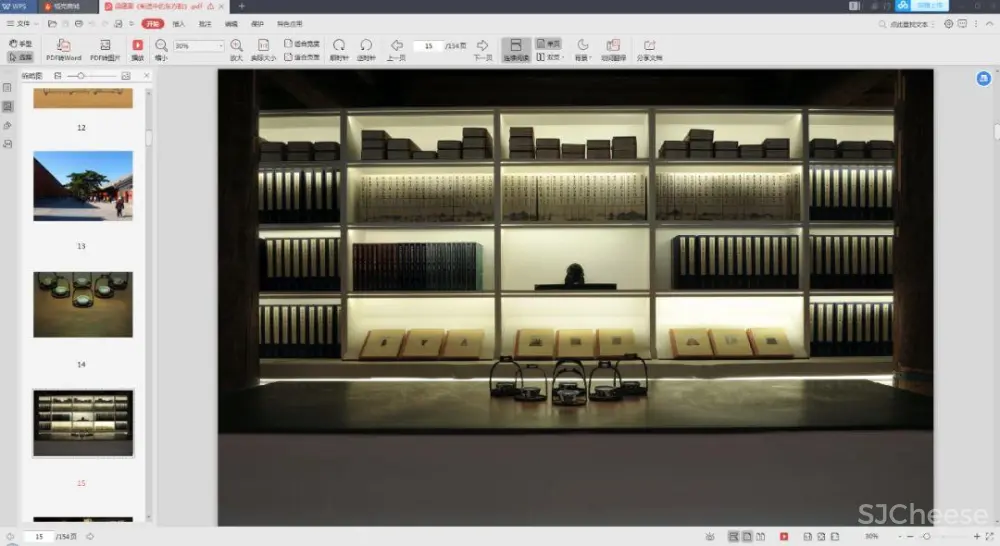
Task: Click the 适合宽度 fit width button
Action: point(302,44)
